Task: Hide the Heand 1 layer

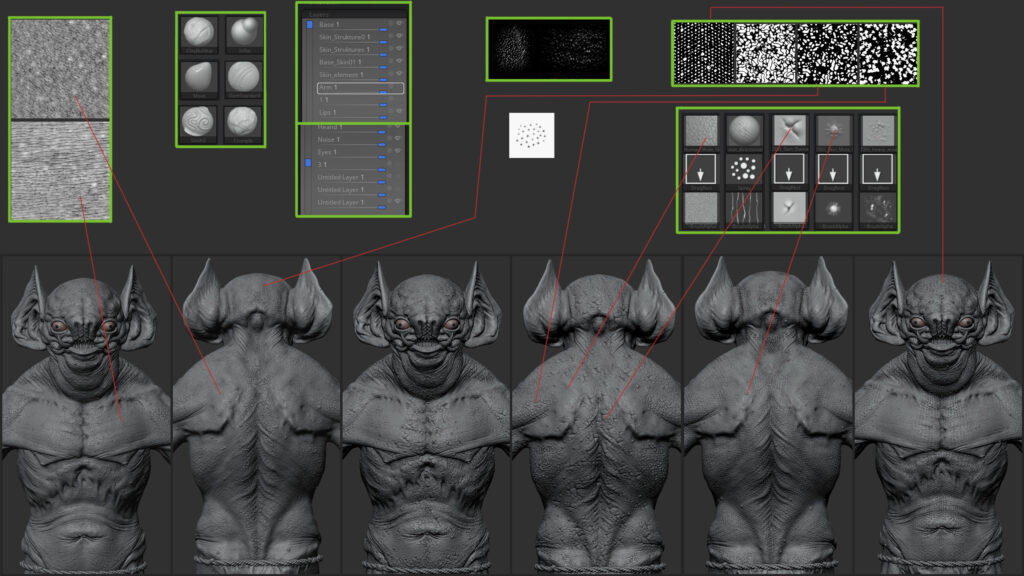Action: (398, 126)
